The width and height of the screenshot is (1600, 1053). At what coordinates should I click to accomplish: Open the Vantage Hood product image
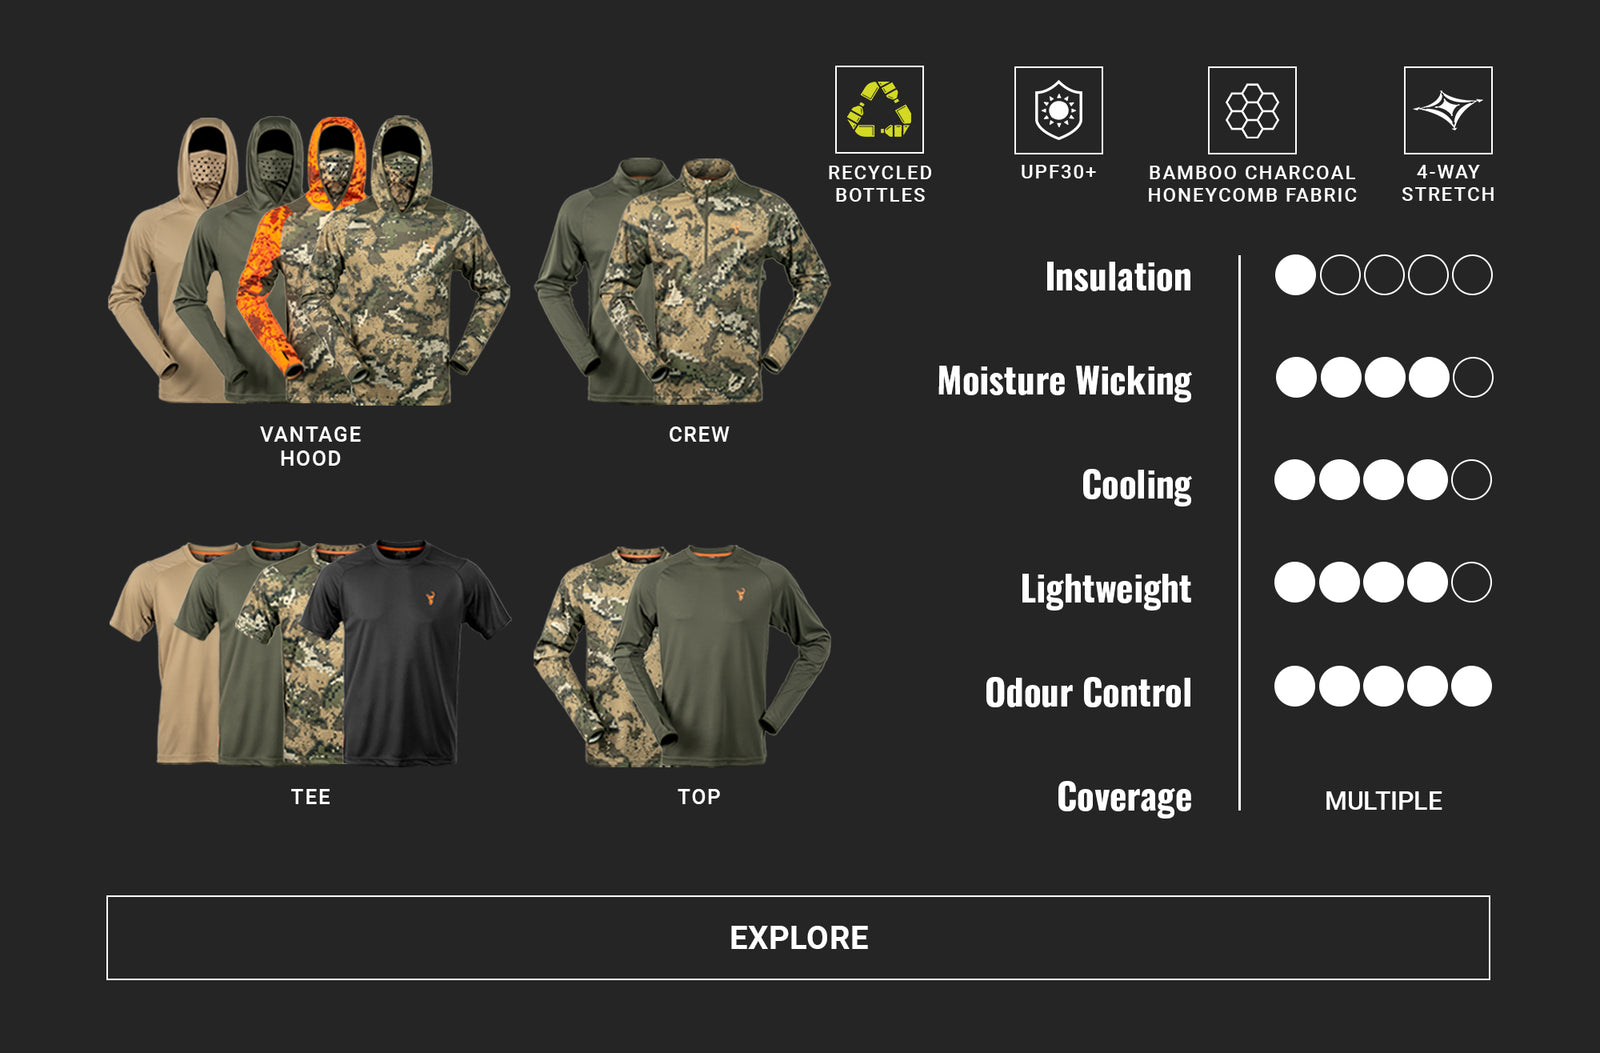(x=309, y=260)
